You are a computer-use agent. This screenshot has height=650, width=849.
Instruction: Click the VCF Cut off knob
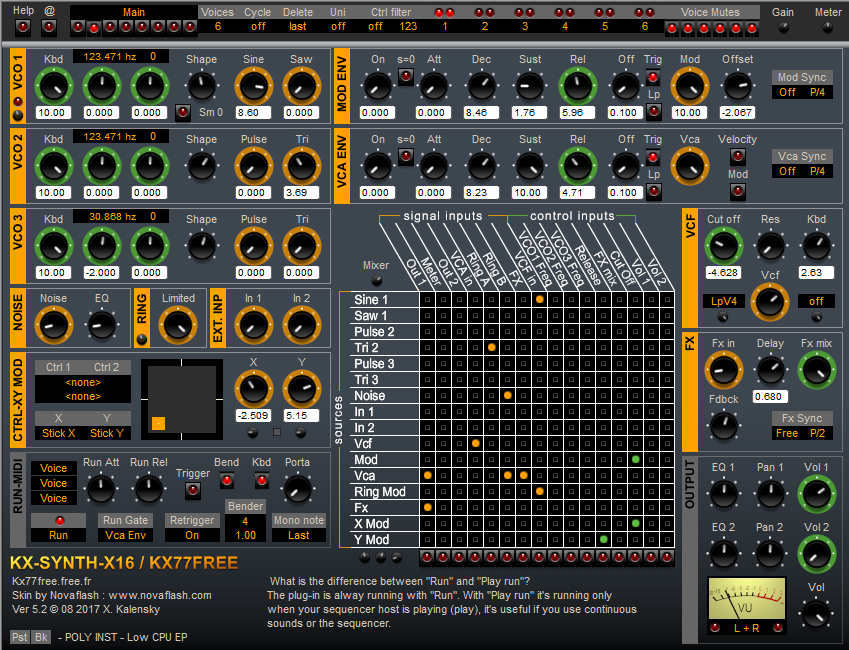[x=723, y=246]
